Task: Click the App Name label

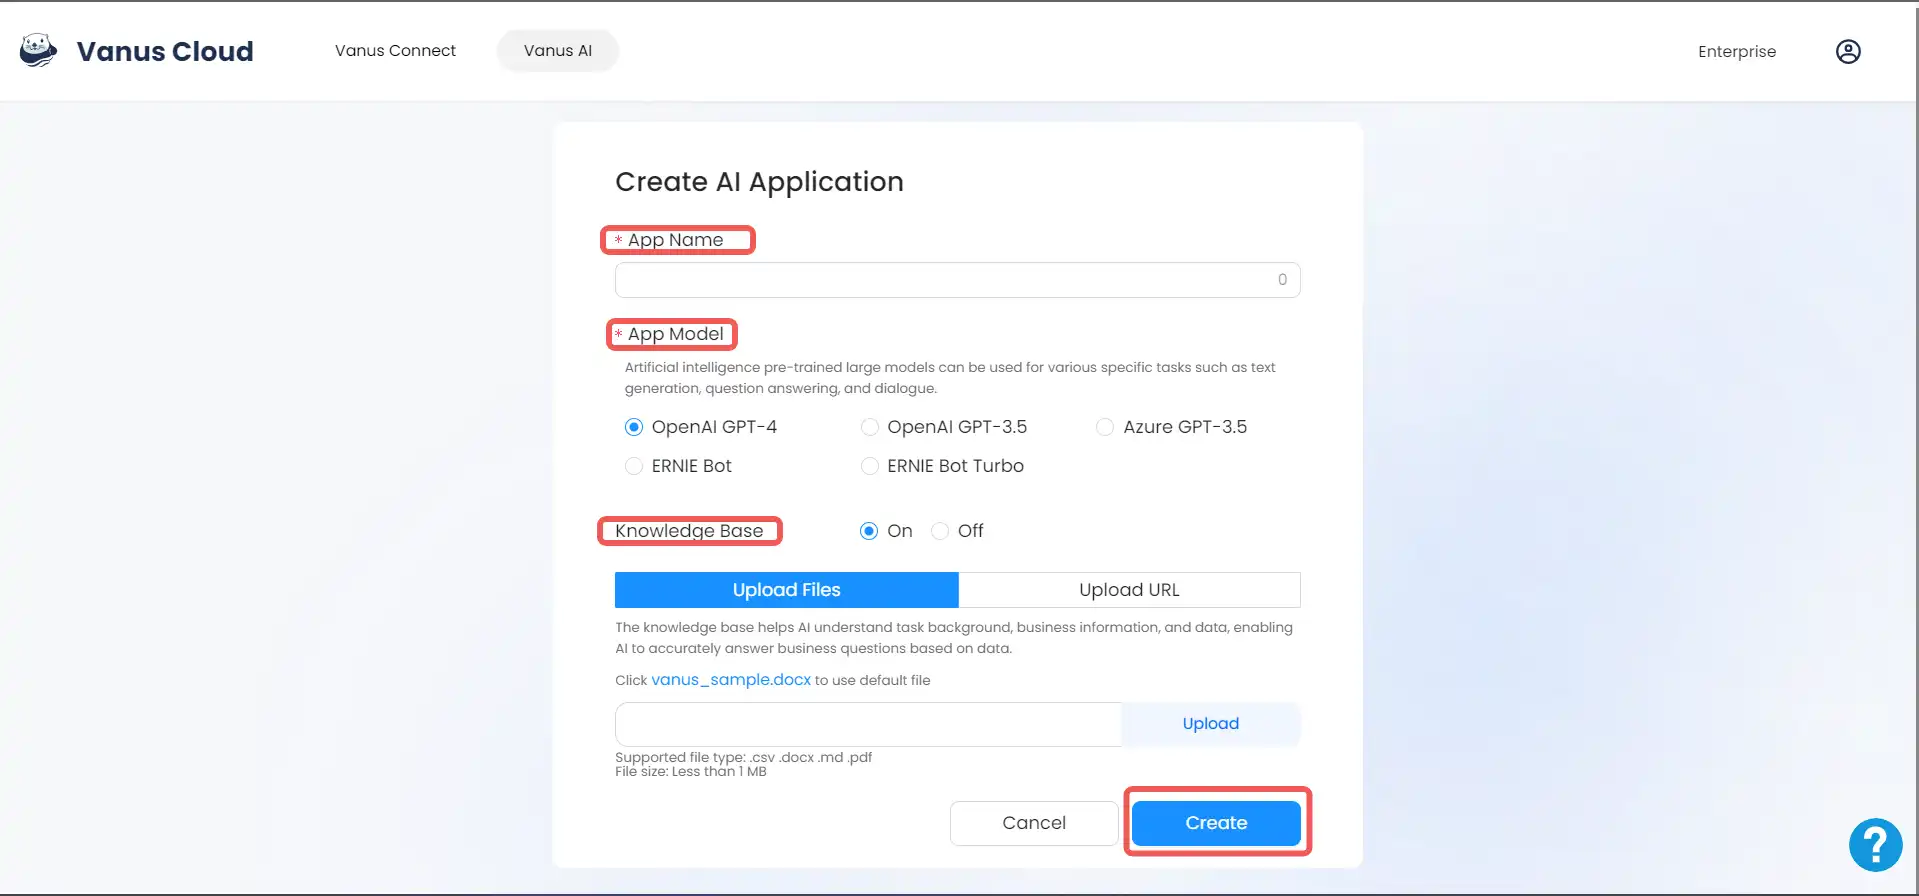Action: 675,240
